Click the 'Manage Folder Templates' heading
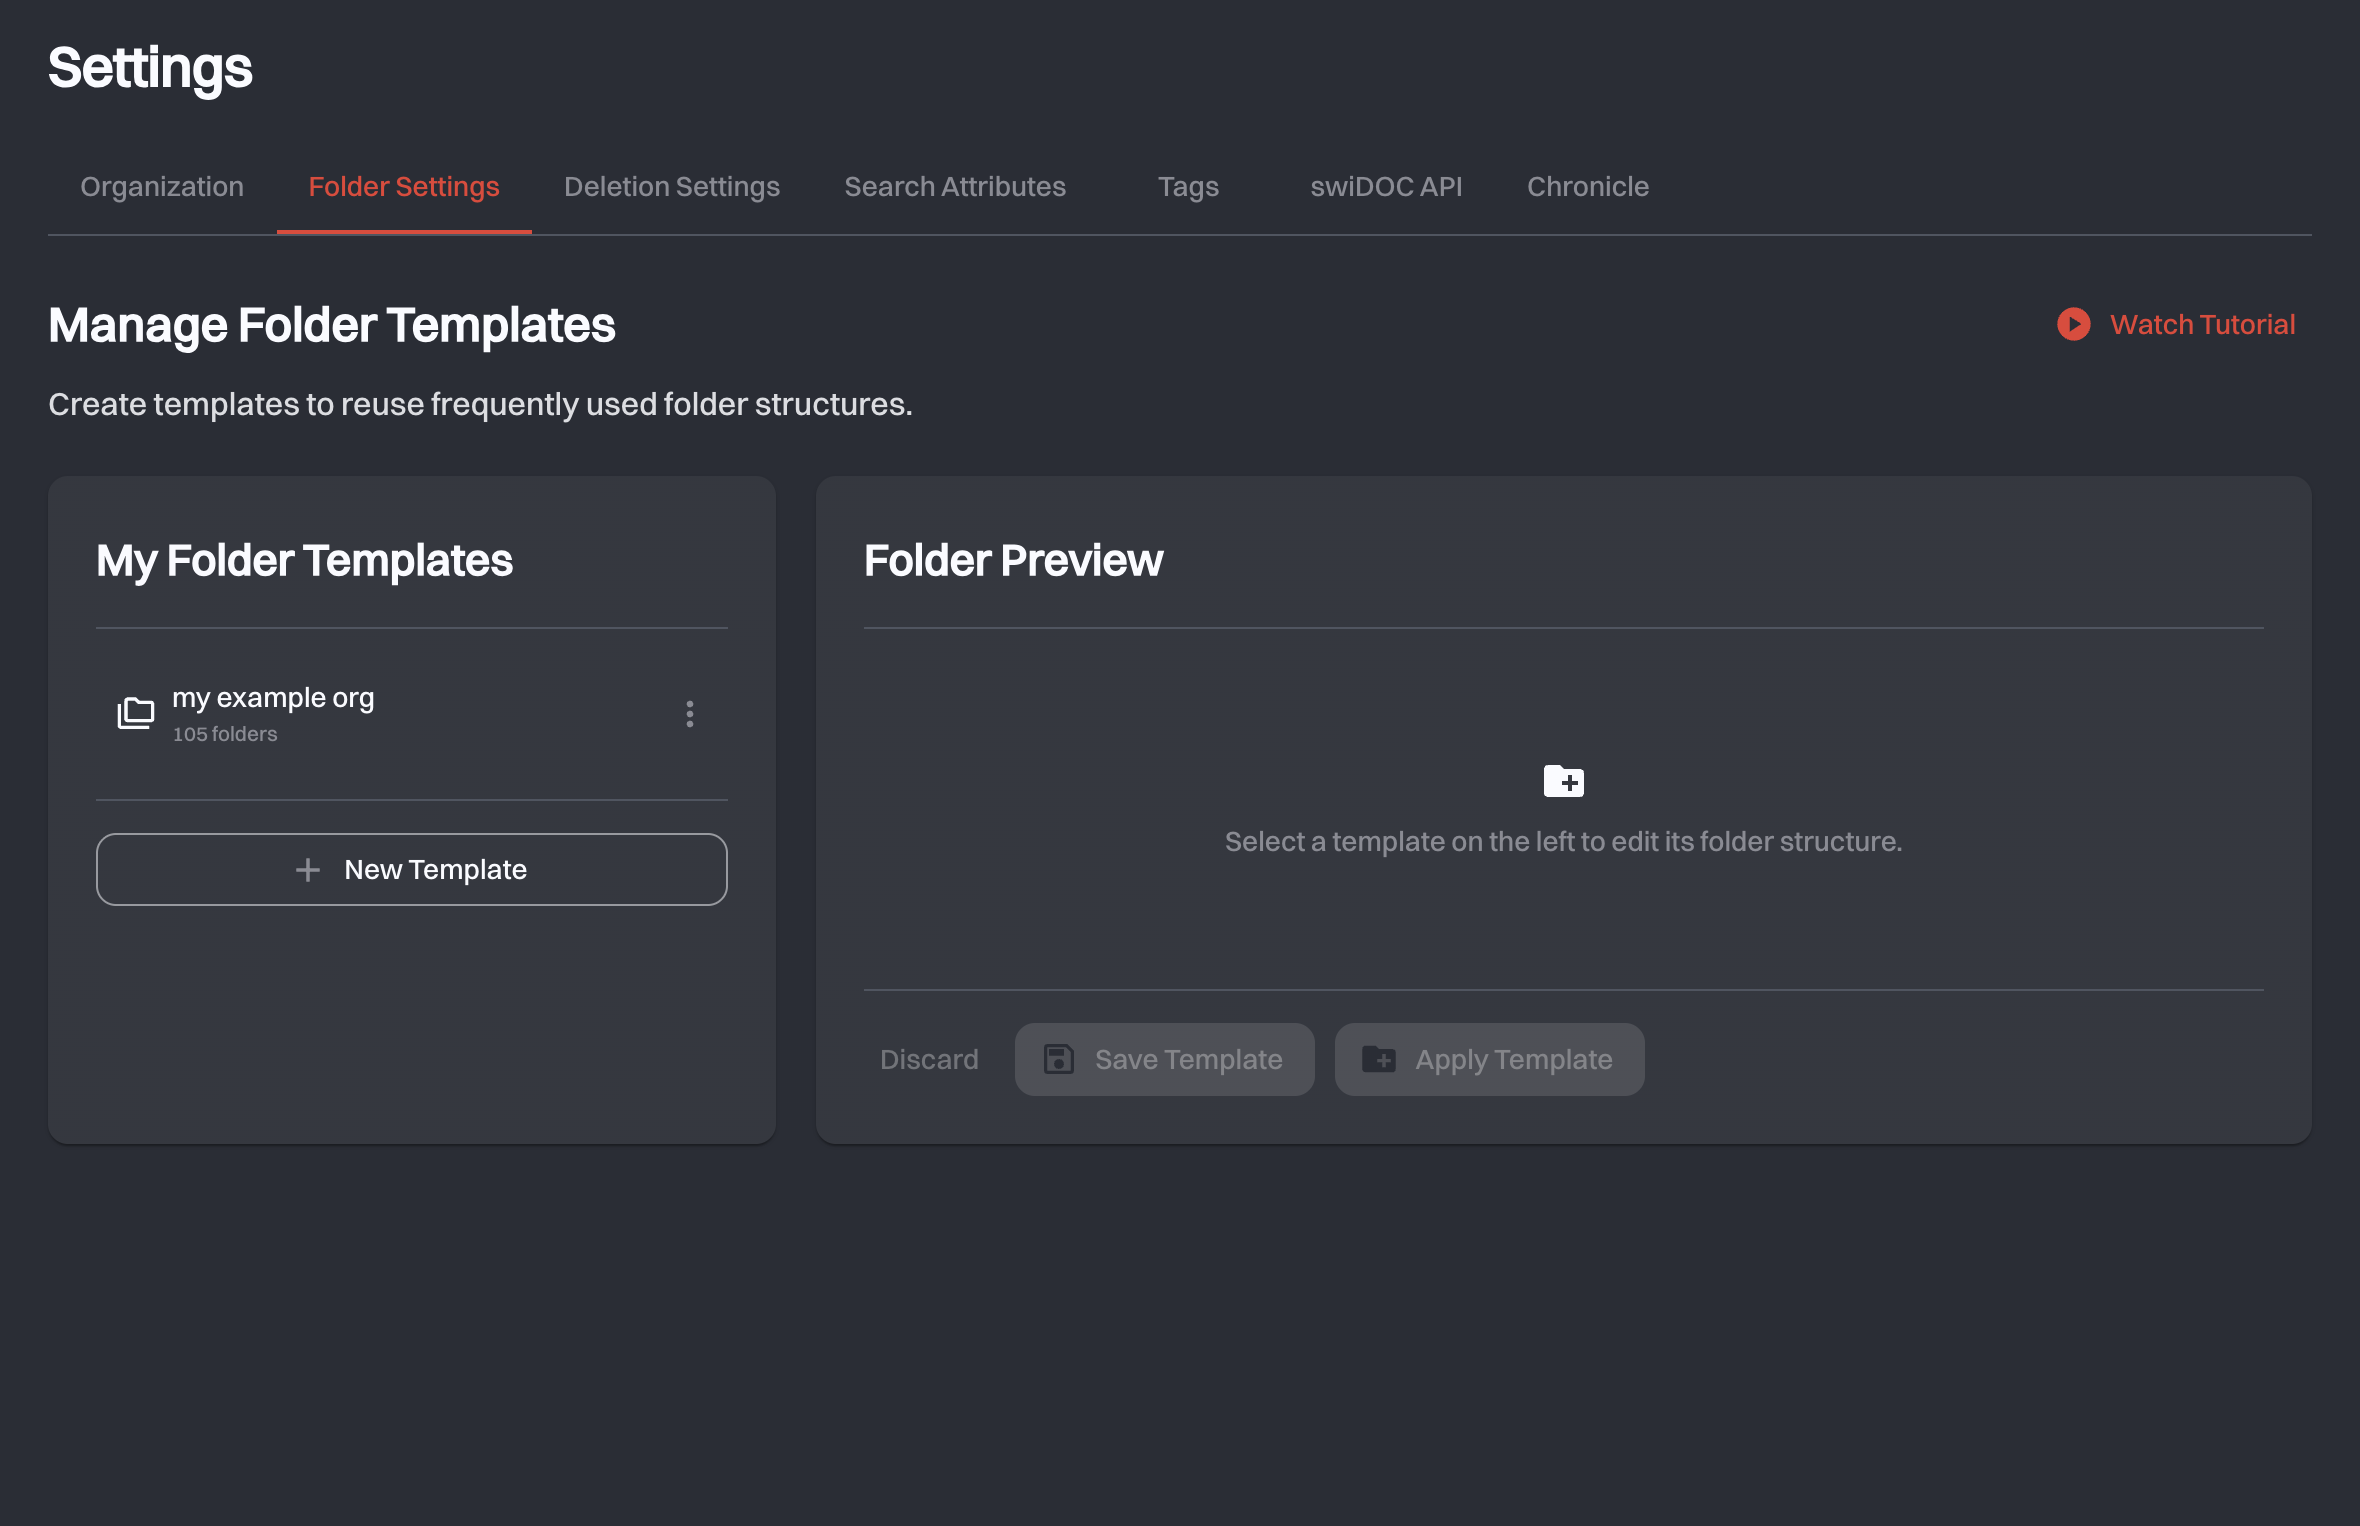2360x1526 pixels. point(332,326)
